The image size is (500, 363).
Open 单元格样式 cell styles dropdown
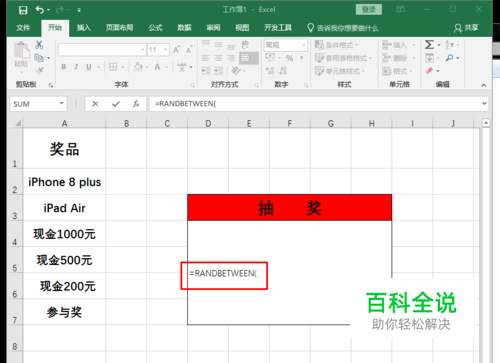pyautogui.click(x=340, y=71)
